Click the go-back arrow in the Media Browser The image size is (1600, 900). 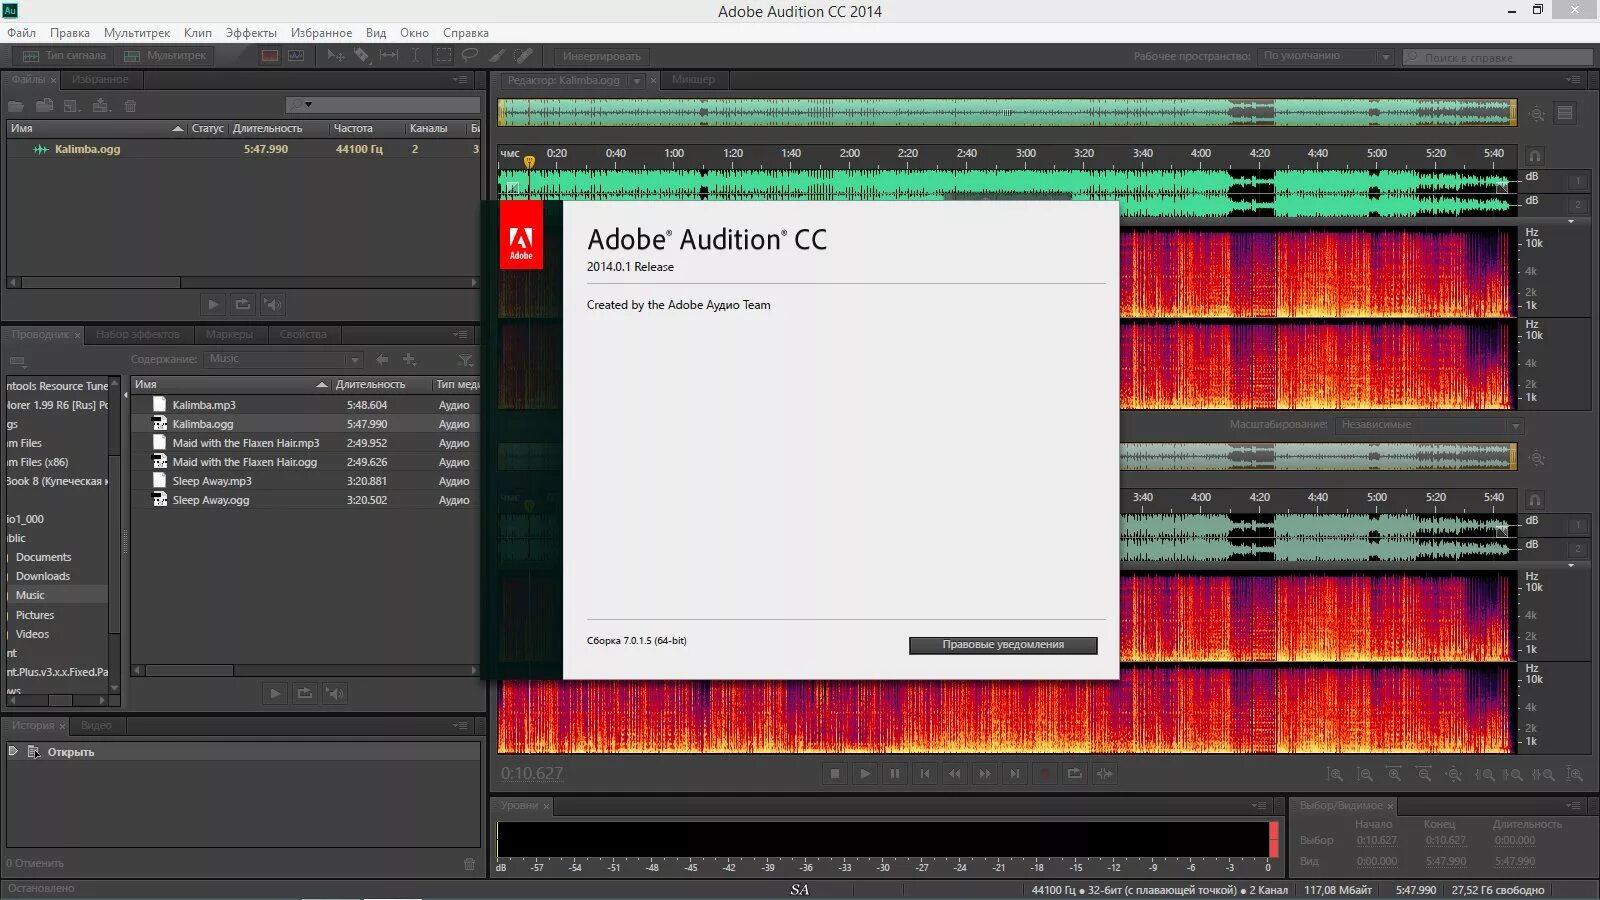pos(382,359)
